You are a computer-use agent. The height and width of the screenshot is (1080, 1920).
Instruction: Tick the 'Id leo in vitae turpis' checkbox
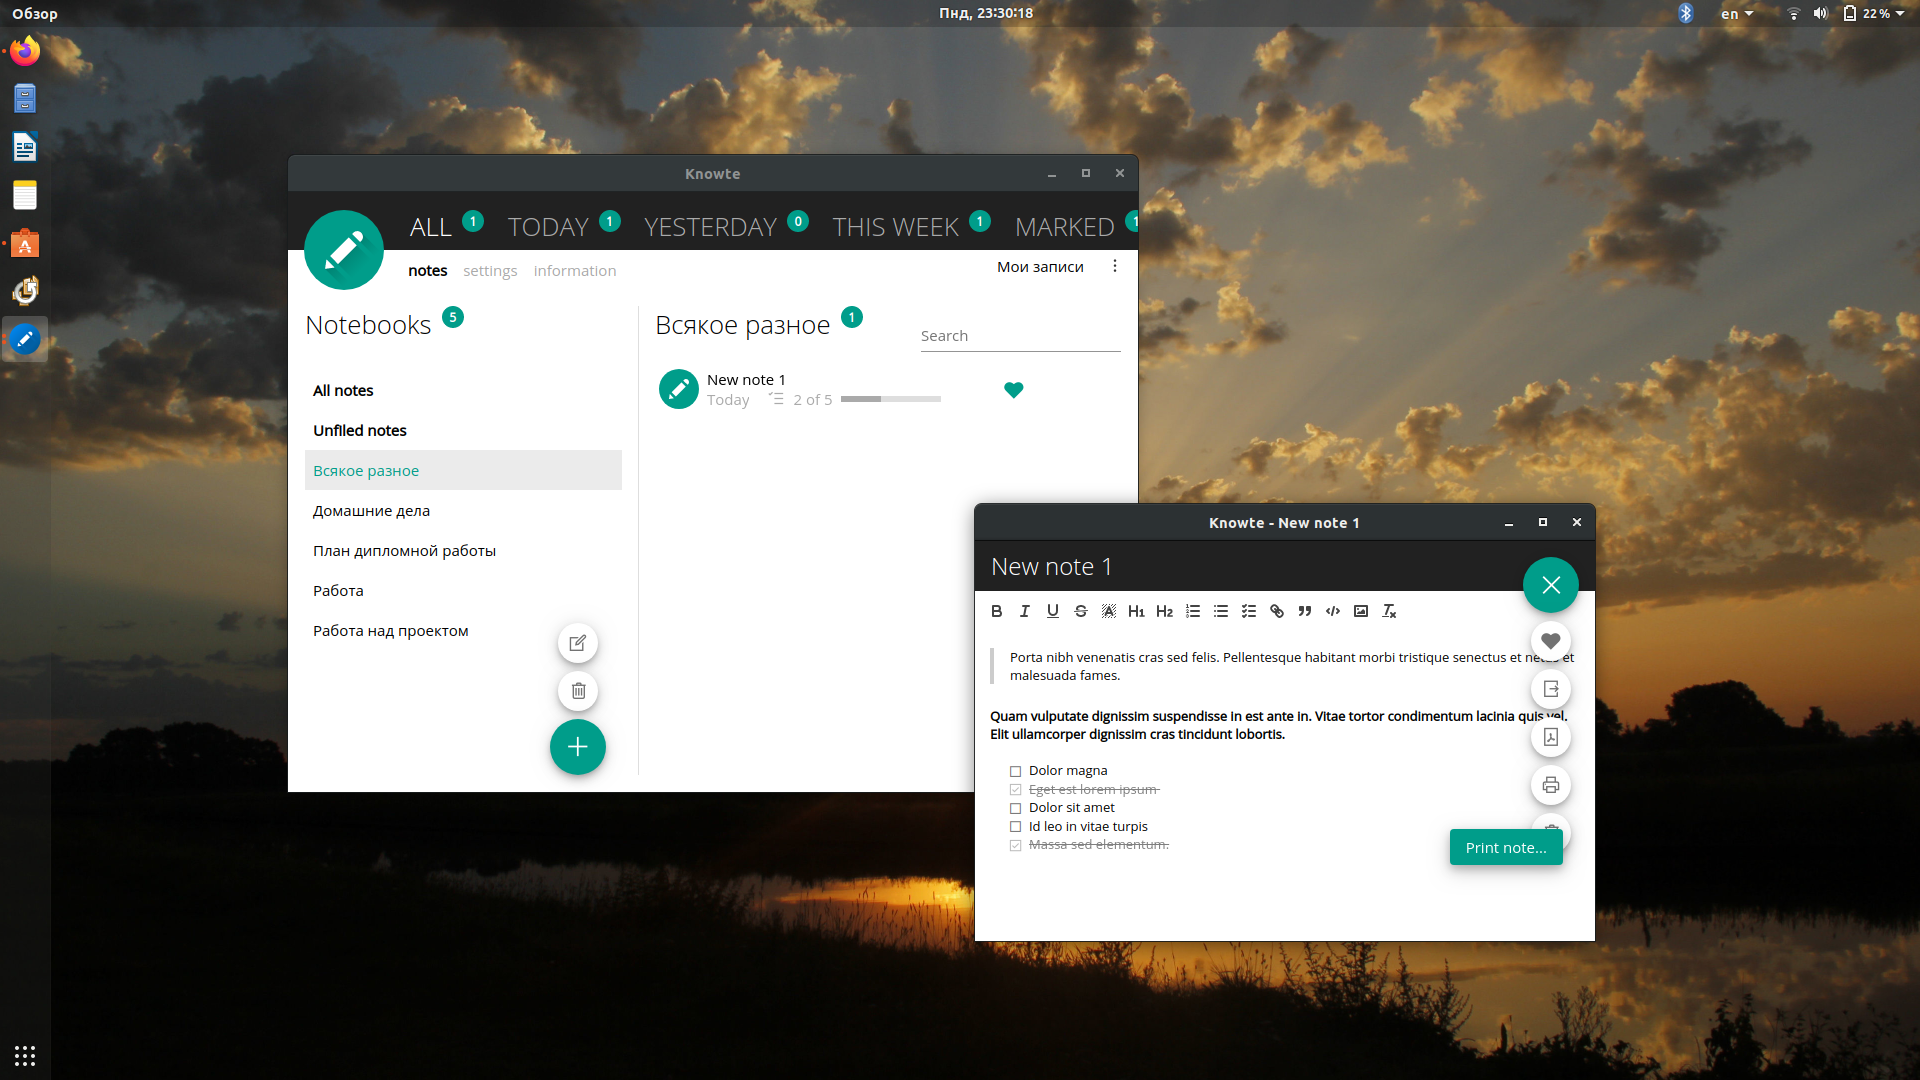pyautogui.click(x=1016, y=827)
